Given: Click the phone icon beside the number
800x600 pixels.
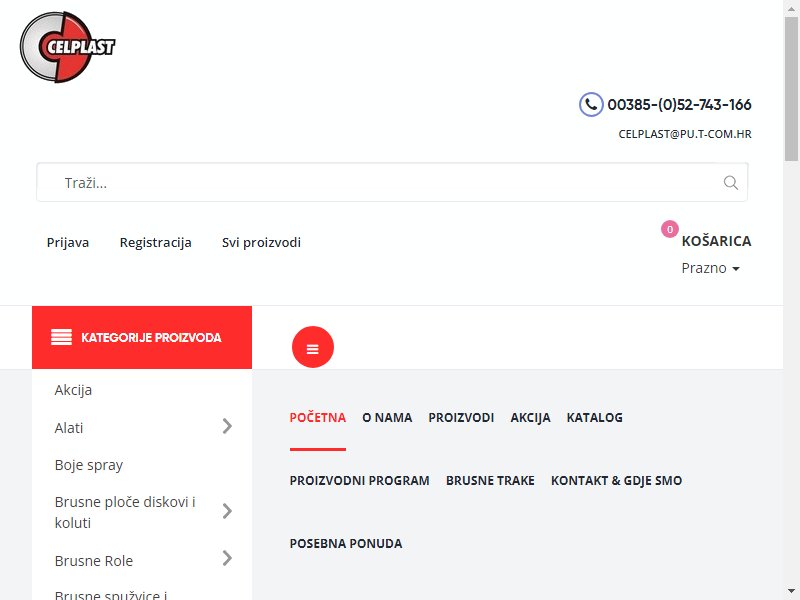Looking at the screenshot, I should pyautogui.click(x=591, y=105).
